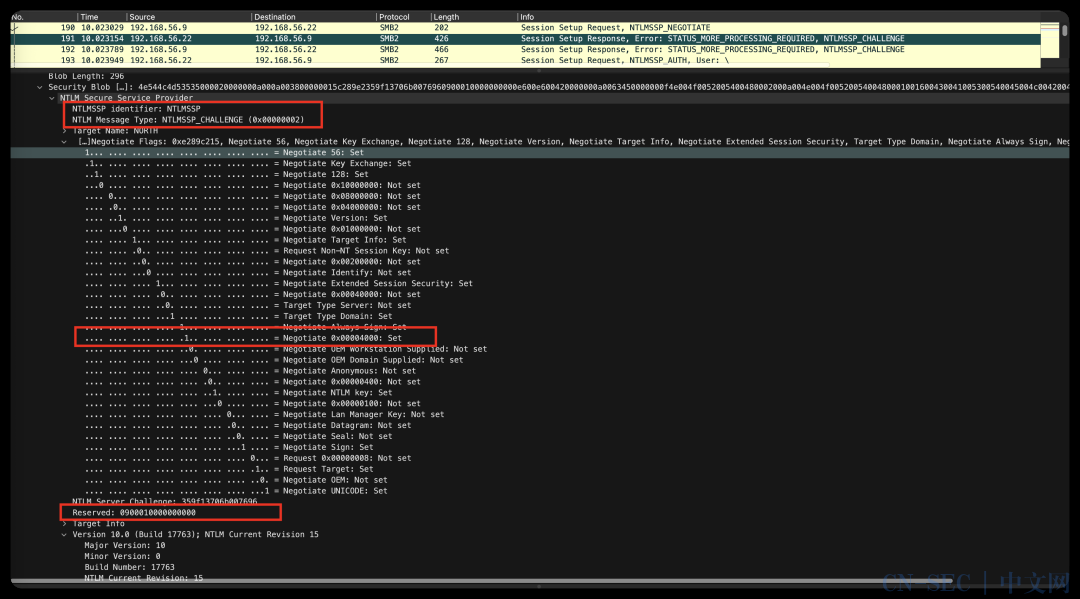1080x599 pixels.
Task: Click the packet details horizontal scrollbar
Action: (x=482, y=582)
